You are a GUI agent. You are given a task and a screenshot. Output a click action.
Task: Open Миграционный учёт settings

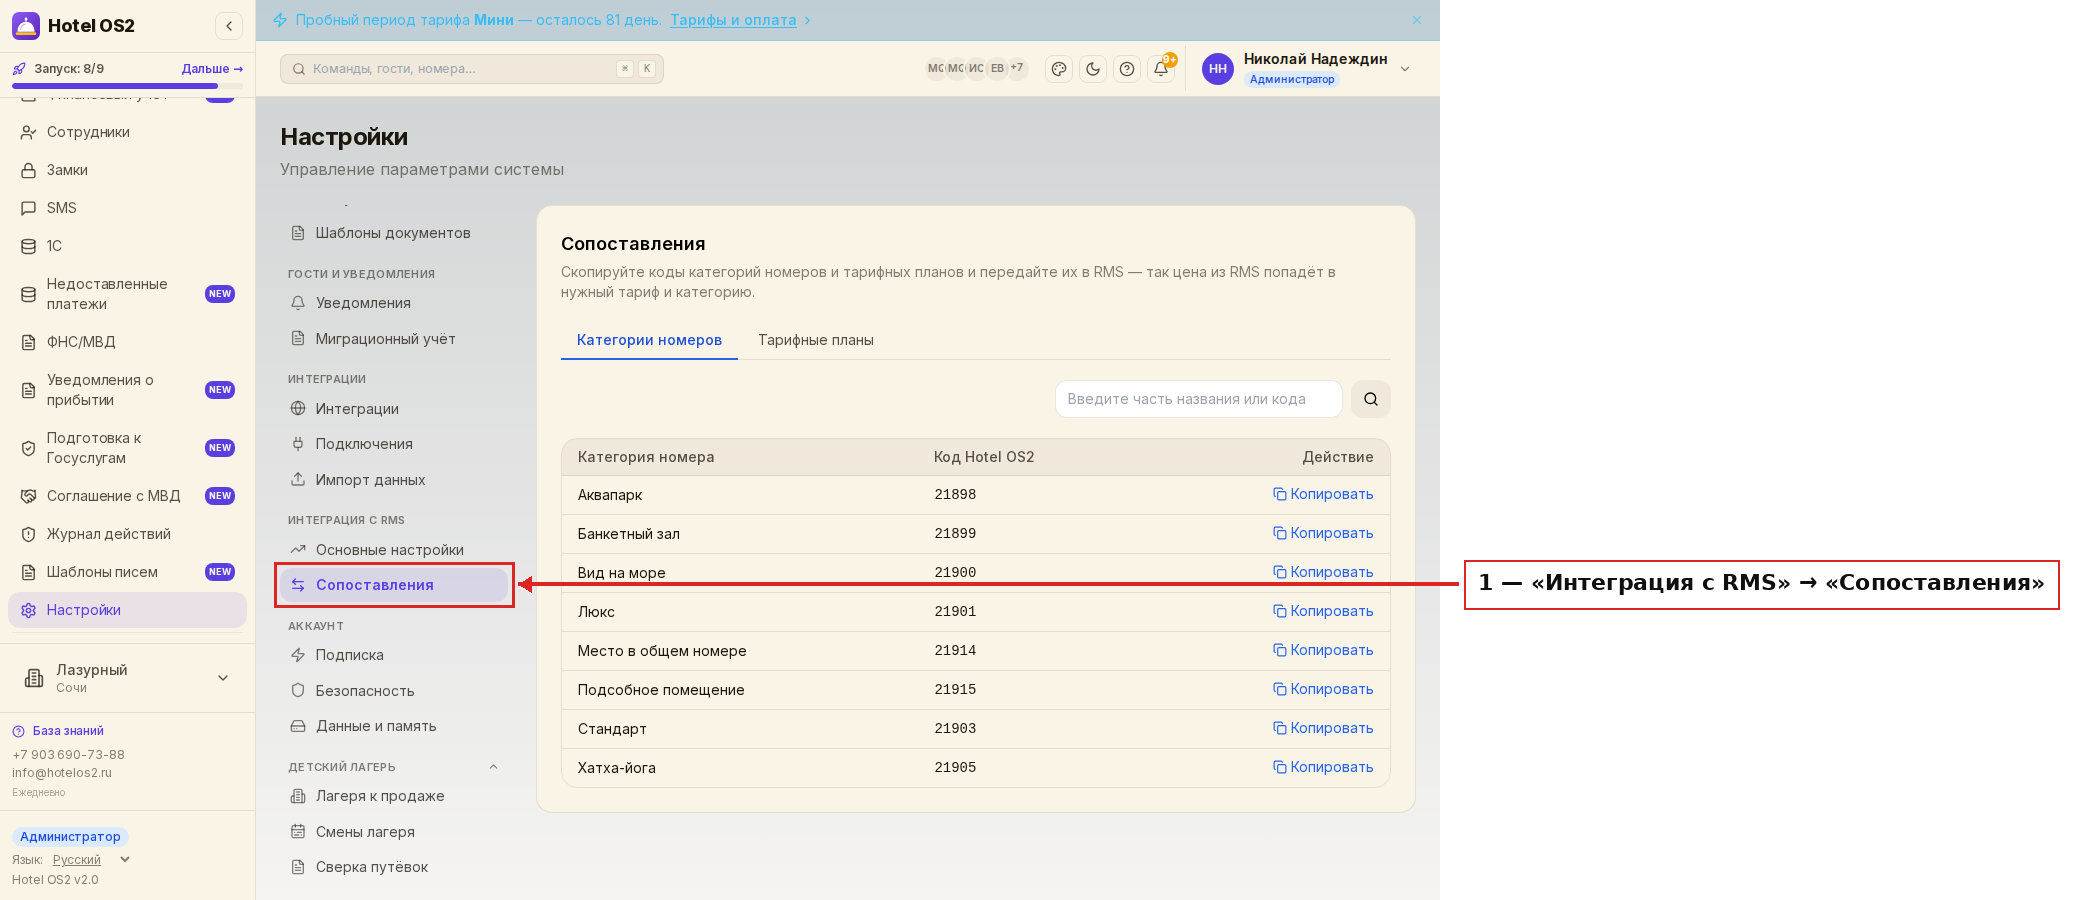394,339
